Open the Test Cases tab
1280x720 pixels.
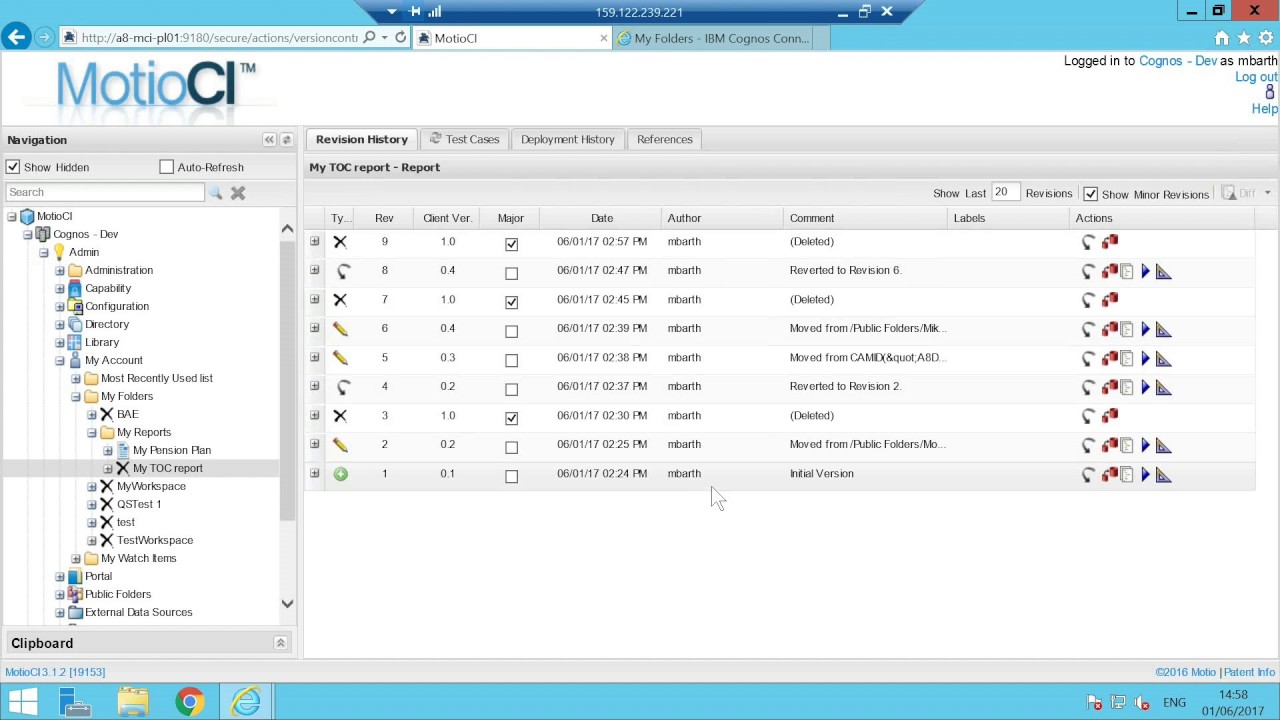(x=465, y=139)
